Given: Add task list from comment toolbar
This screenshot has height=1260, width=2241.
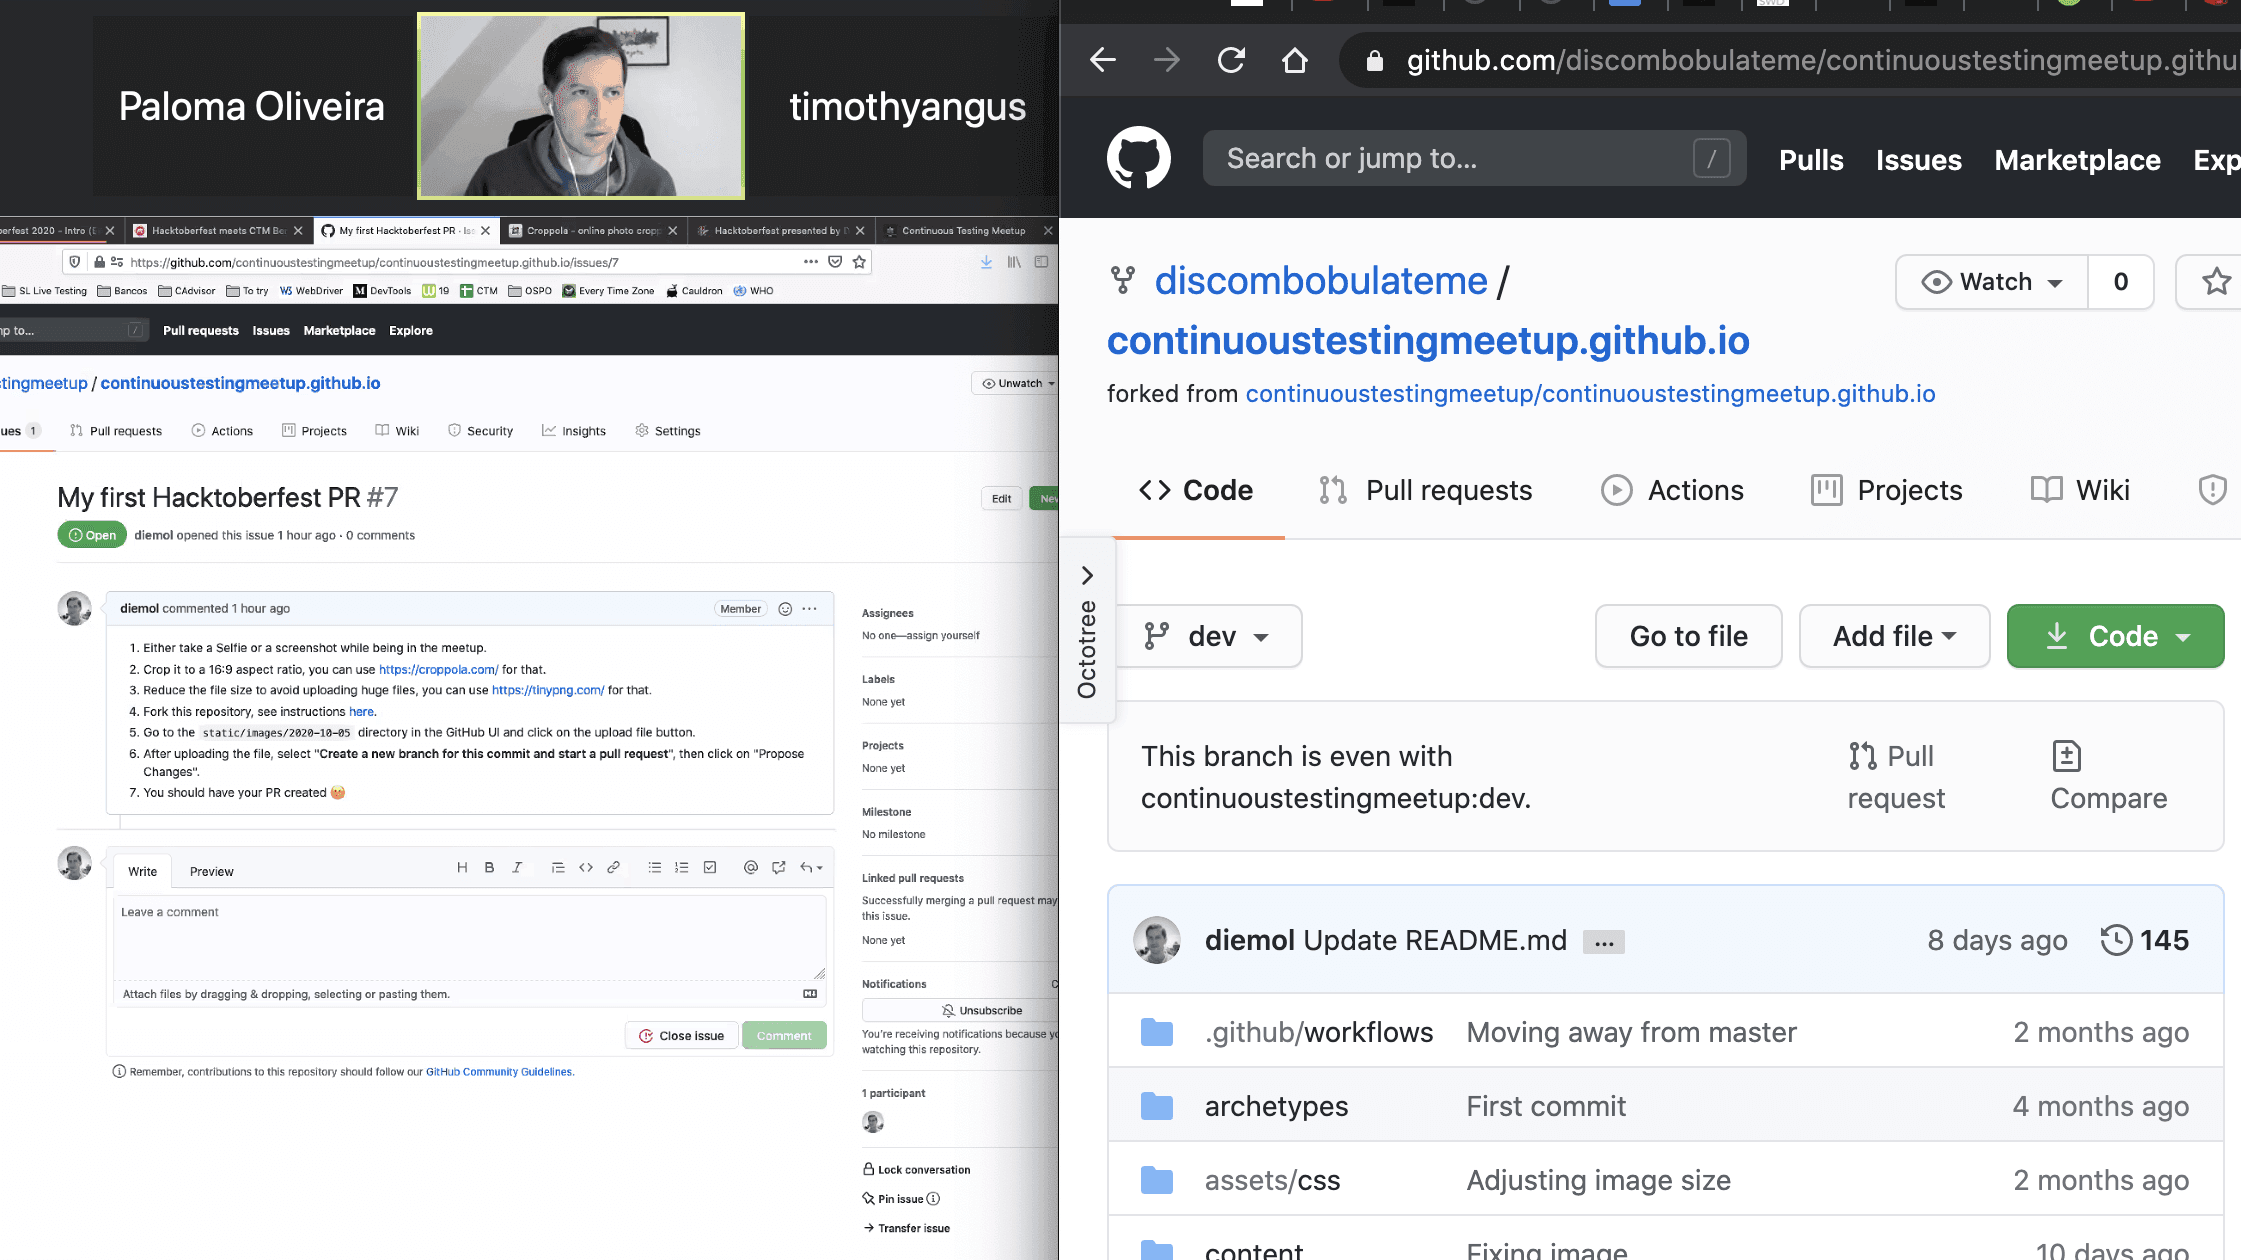Looking at the screenshot, I should click(x=709, y=867).
